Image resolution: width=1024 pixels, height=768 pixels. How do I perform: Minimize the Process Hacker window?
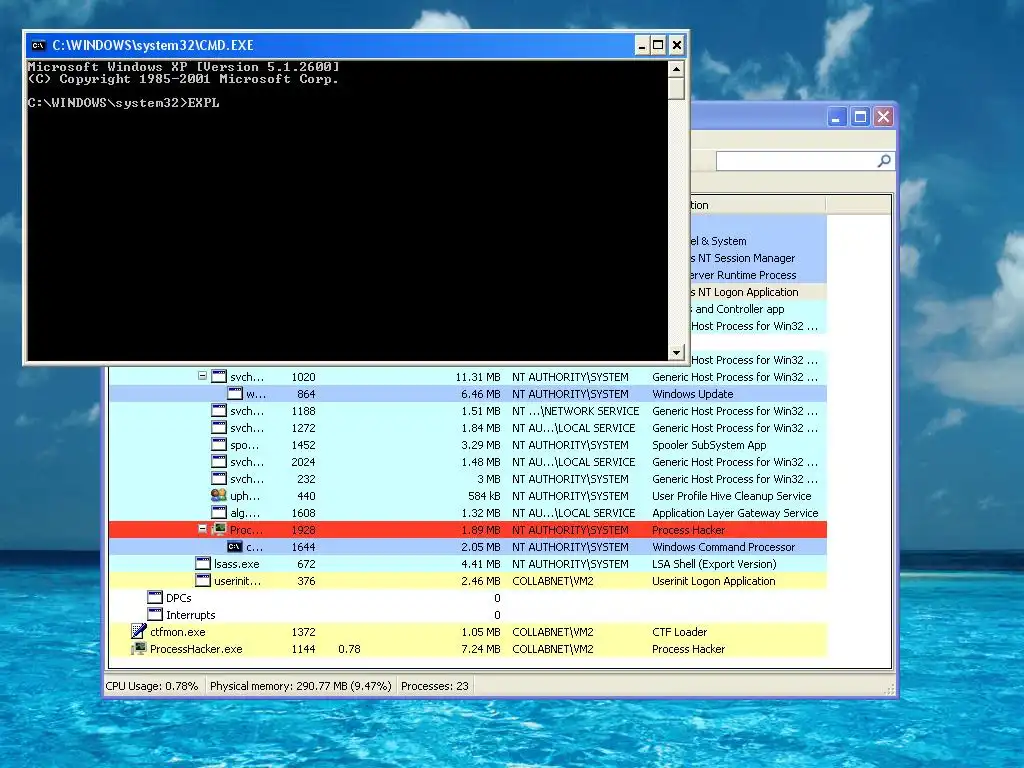click(837, 117)
